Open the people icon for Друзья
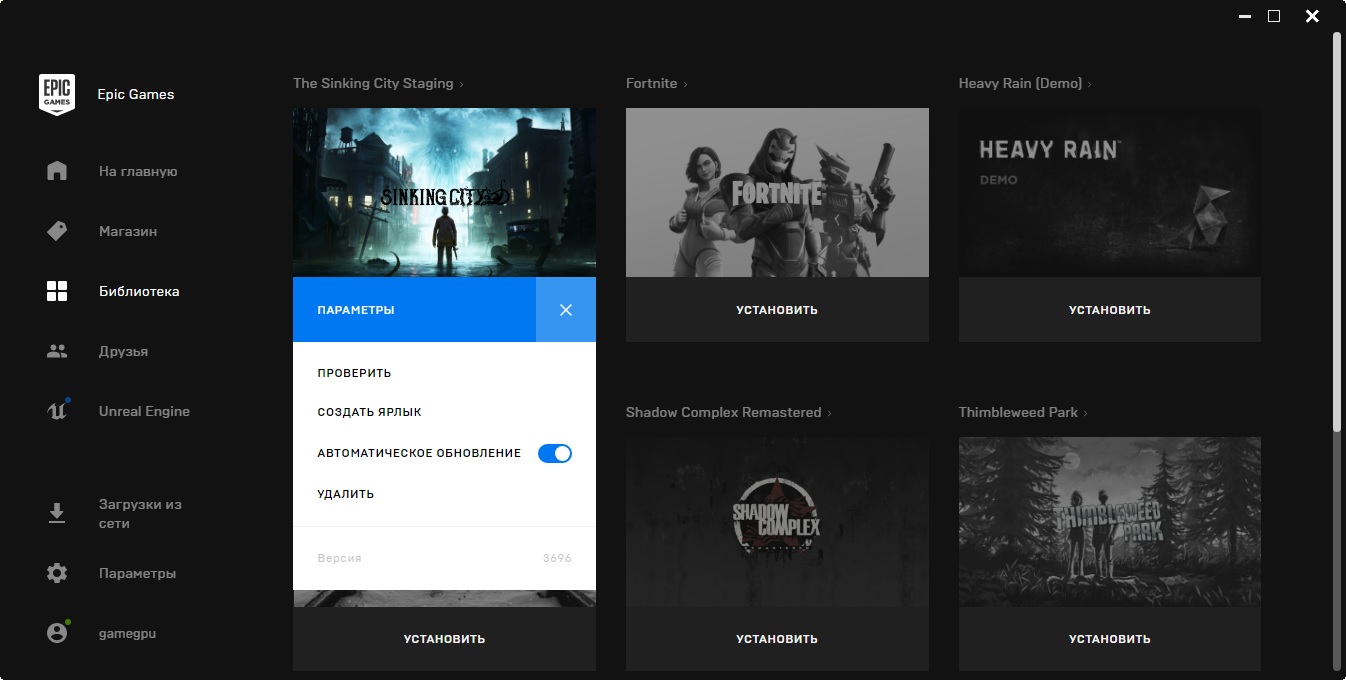The height and width of the screenshot is (680, 1346). click(57, 351)
